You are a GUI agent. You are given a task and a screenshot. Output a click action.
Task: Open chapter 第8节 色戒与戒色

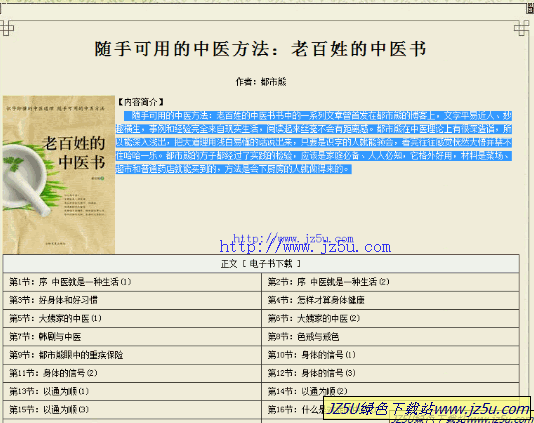coord(303,337)
